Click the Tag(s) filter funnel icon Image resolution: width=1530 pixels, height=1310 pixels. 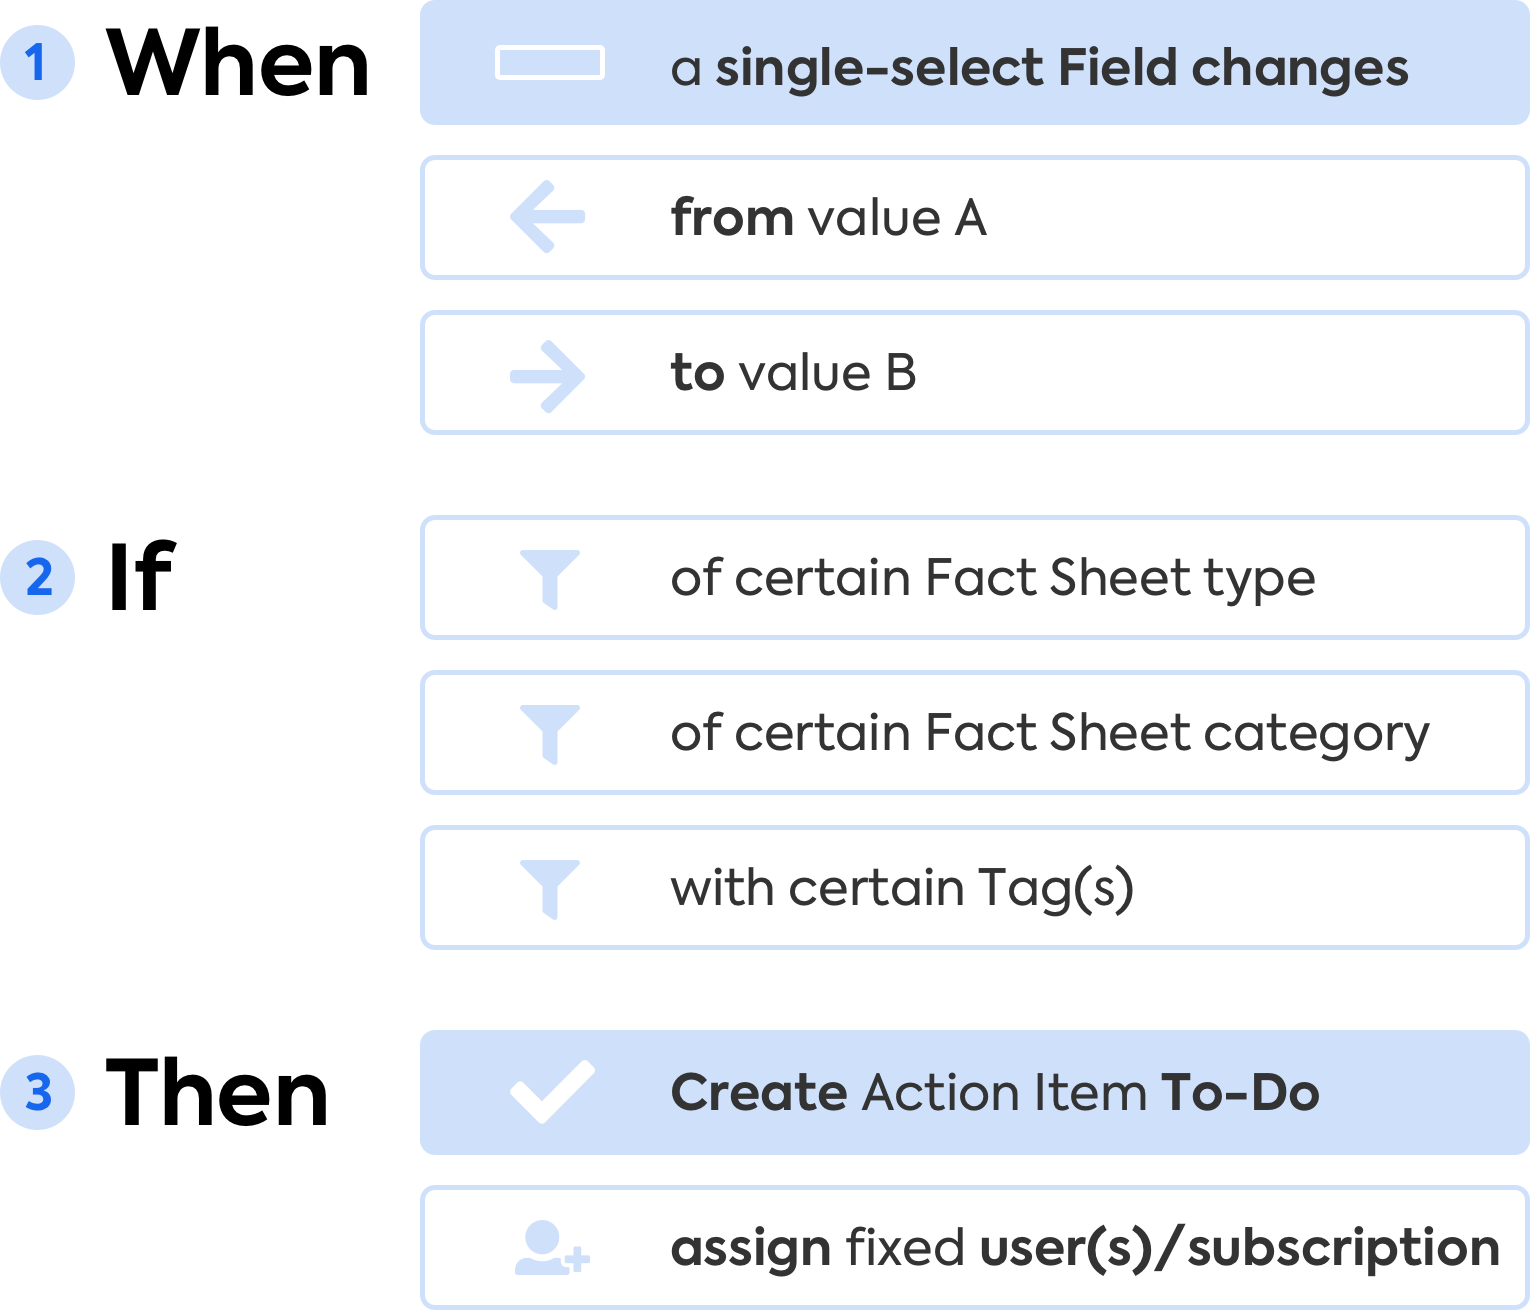pos(549,888)
